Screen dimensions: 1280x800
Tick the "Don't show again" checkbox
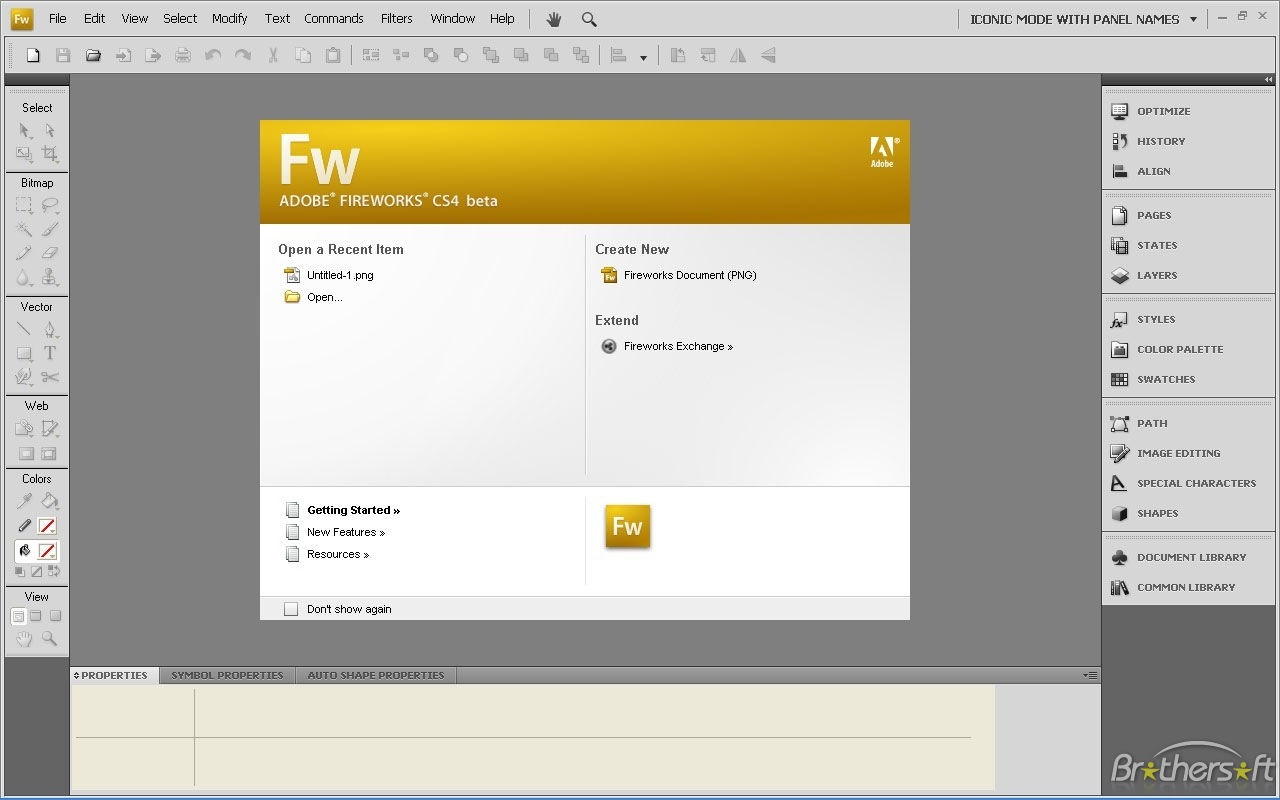coord(291,609)
